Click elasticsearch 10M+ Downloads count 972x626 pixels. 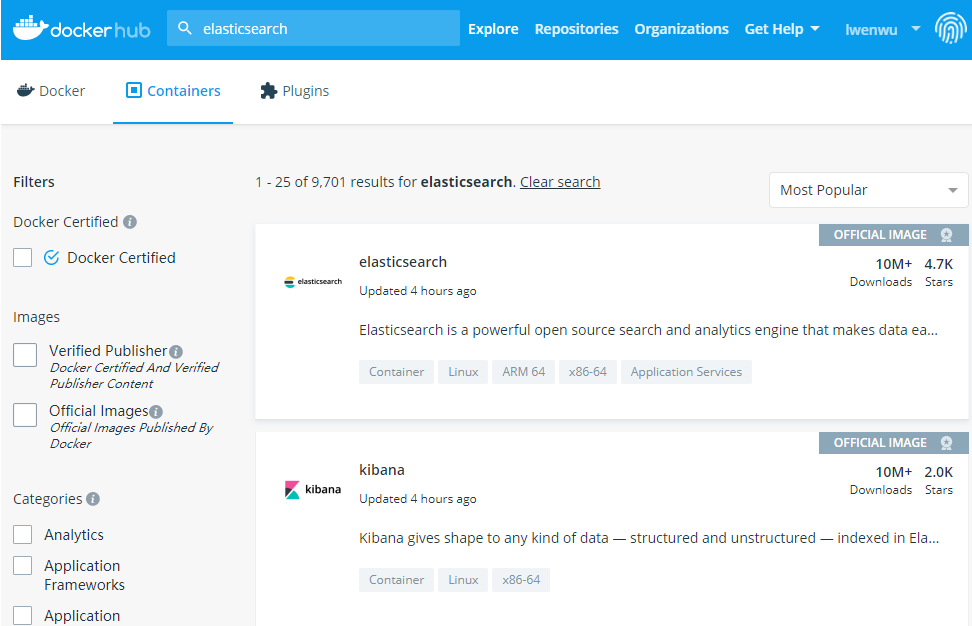(x=881, y=272)
